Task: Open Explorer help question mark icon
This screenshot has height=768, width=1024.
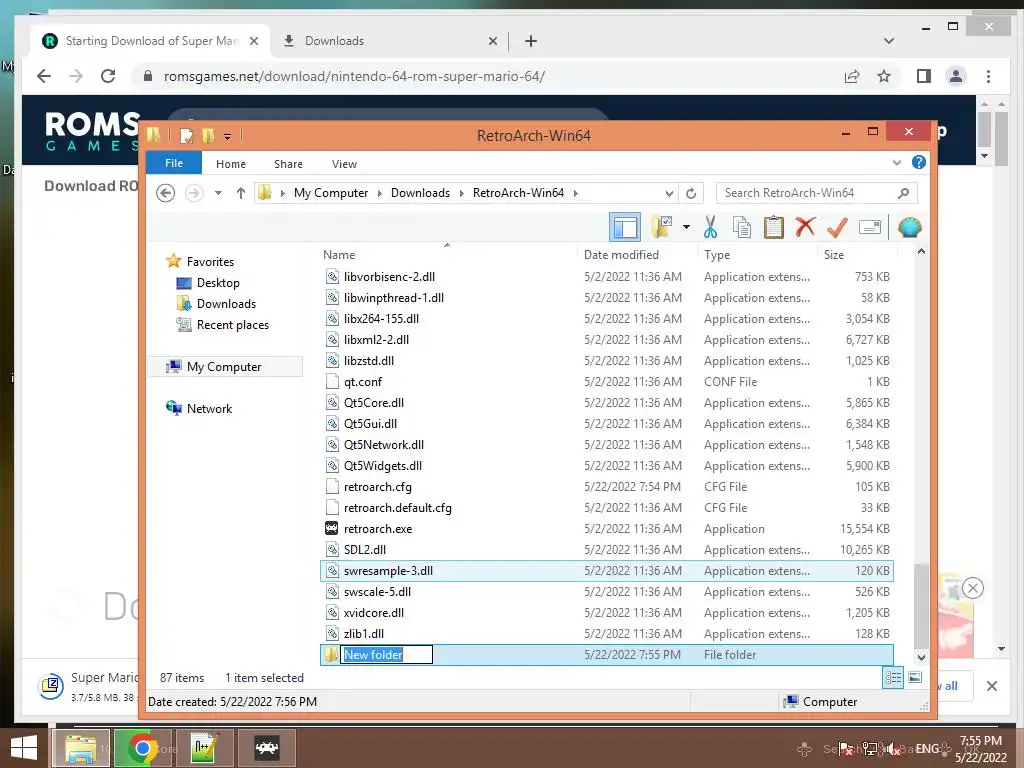Action: (918, 163)
